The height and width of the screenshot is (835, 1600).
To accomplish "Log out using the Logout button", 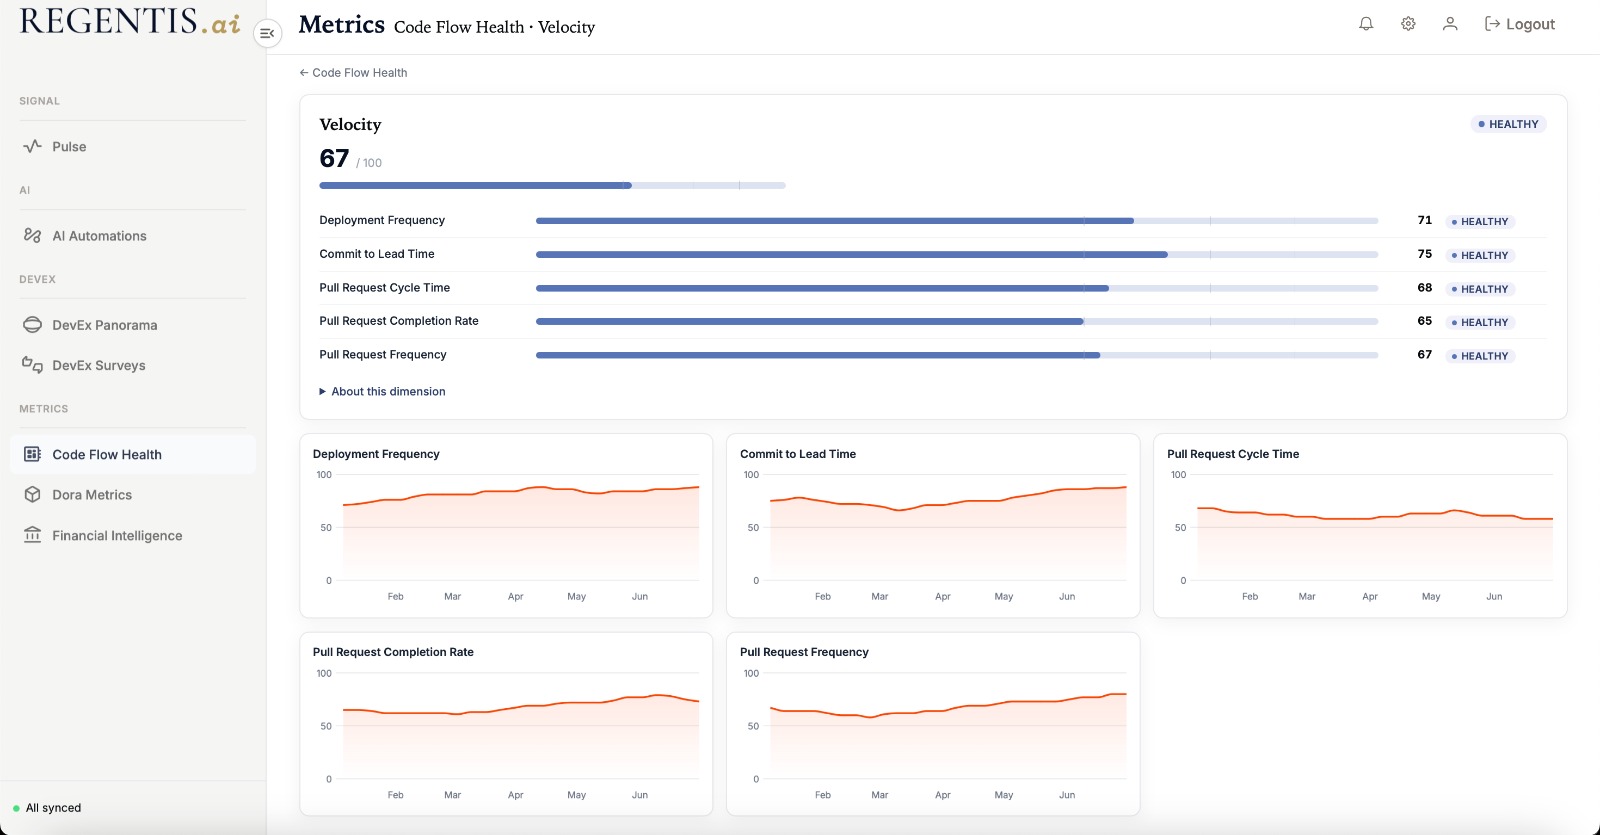I will (x=1519, y=24).
